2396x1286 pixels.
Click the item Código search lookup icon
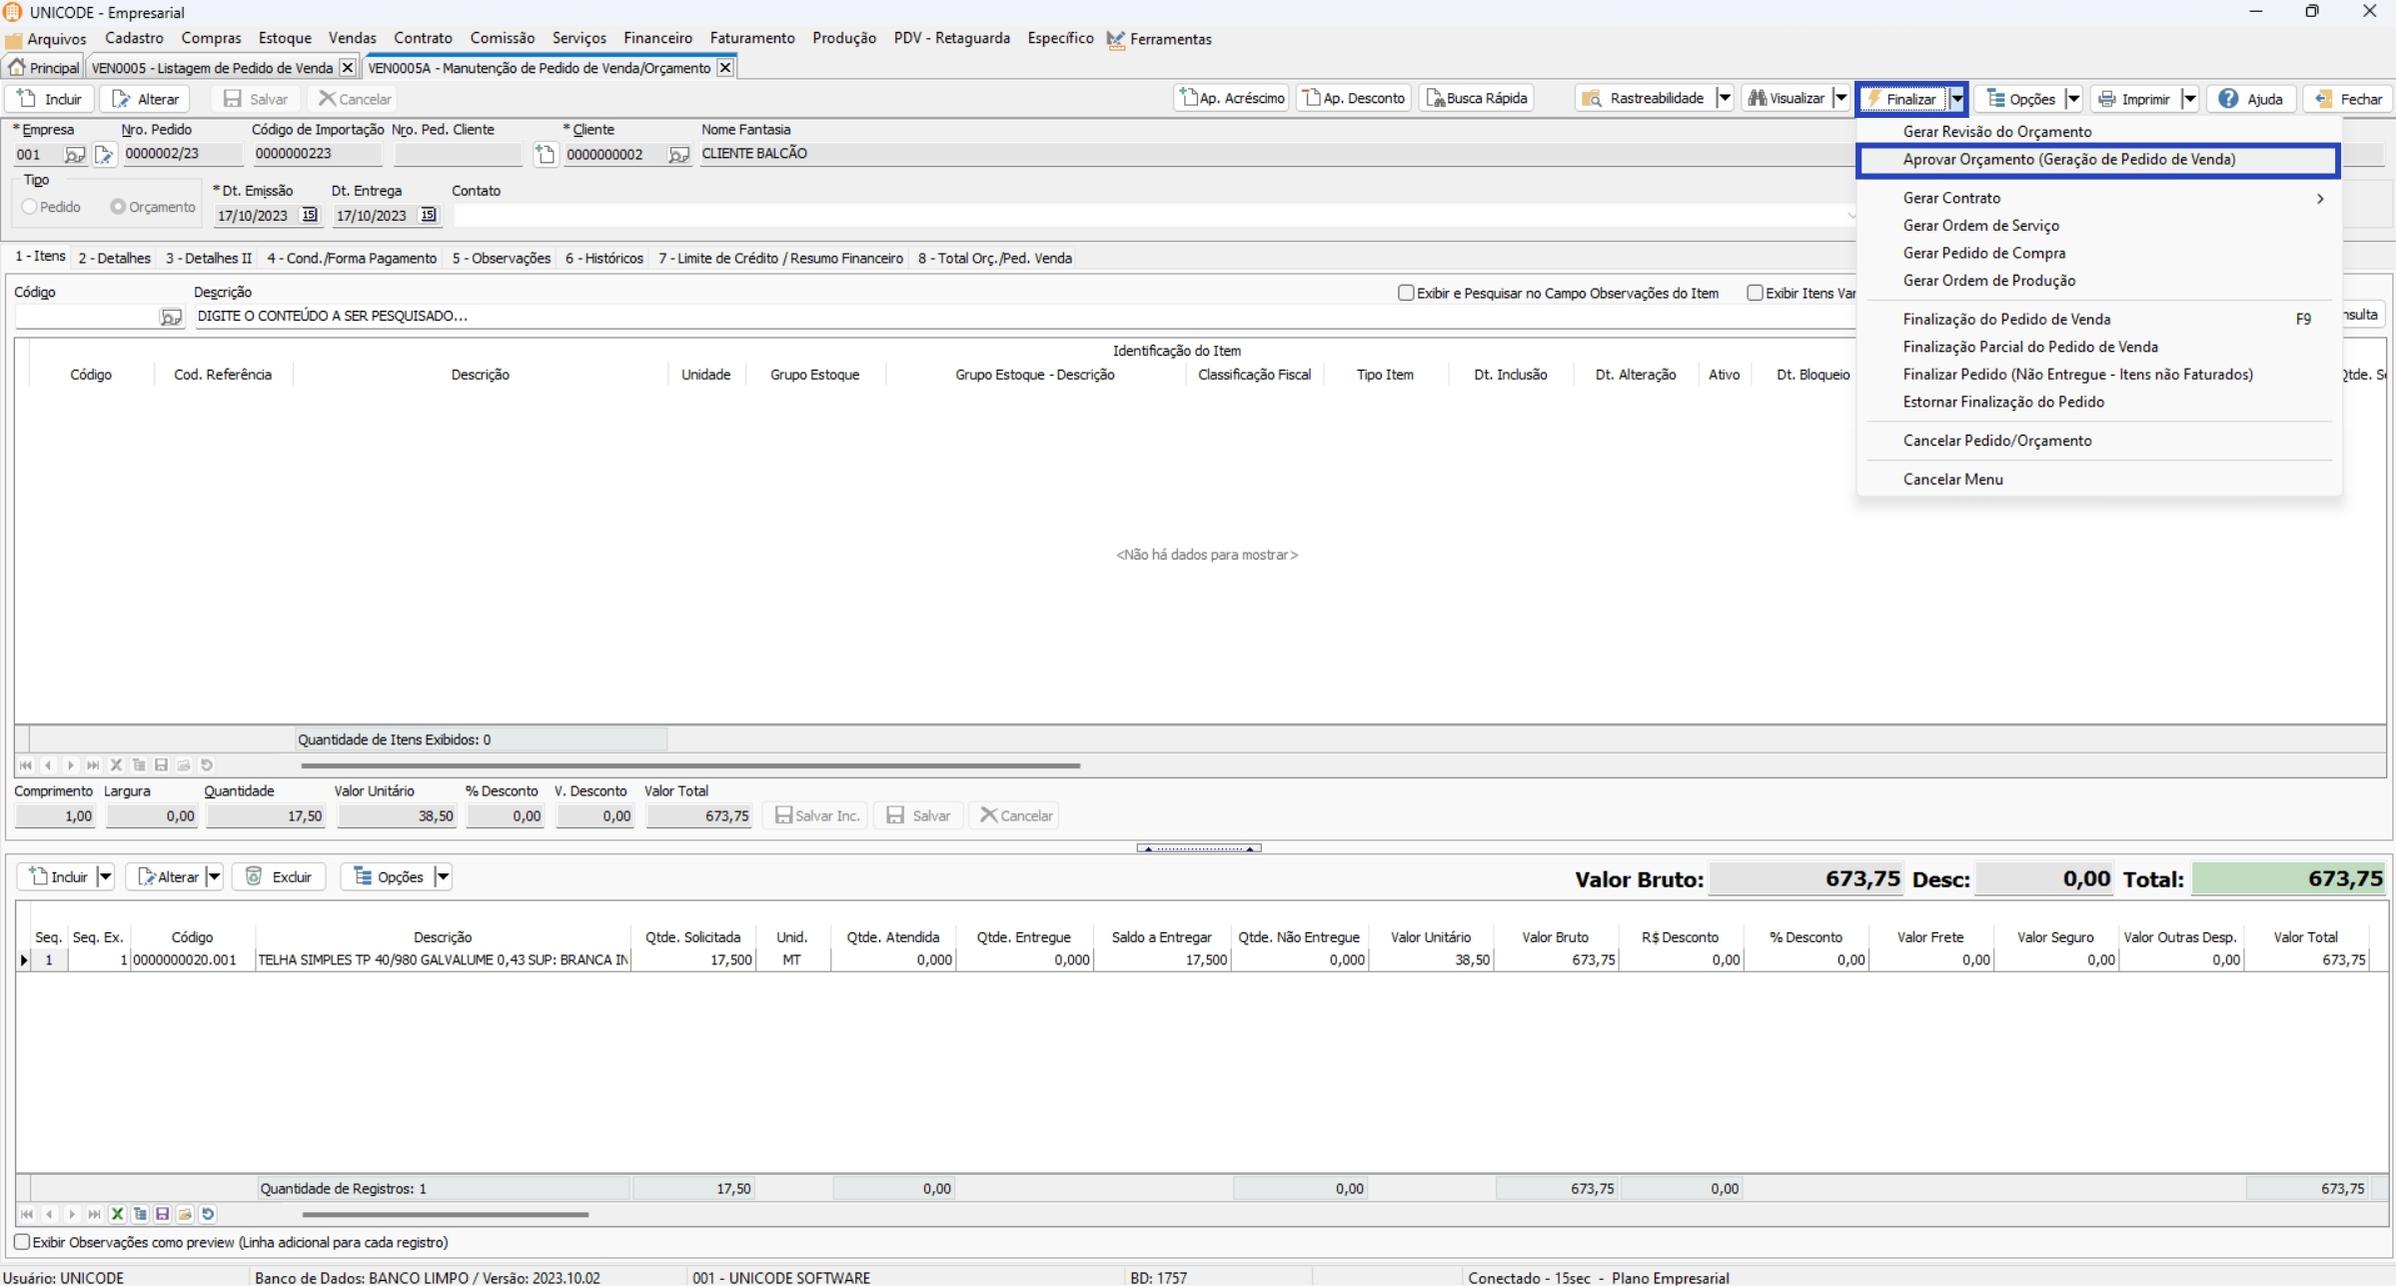[x=171, y=317]
